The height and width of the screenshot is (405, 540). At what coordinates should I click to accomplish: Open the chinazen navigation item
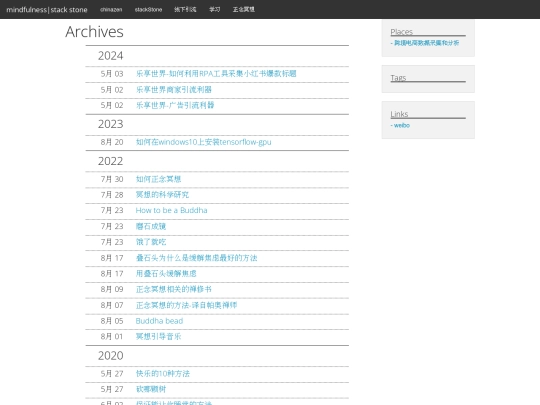coord(111,10)
